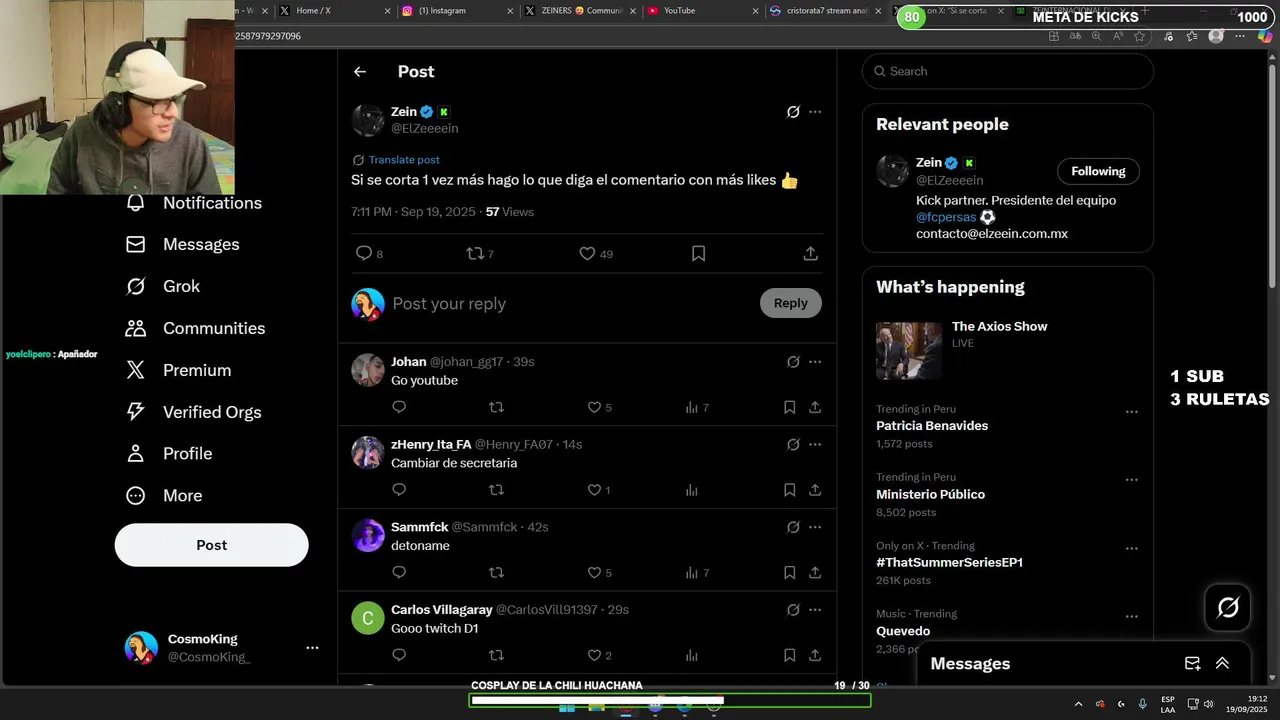
Task: Open options for Quevedo trend
Action: [1132, 617]
